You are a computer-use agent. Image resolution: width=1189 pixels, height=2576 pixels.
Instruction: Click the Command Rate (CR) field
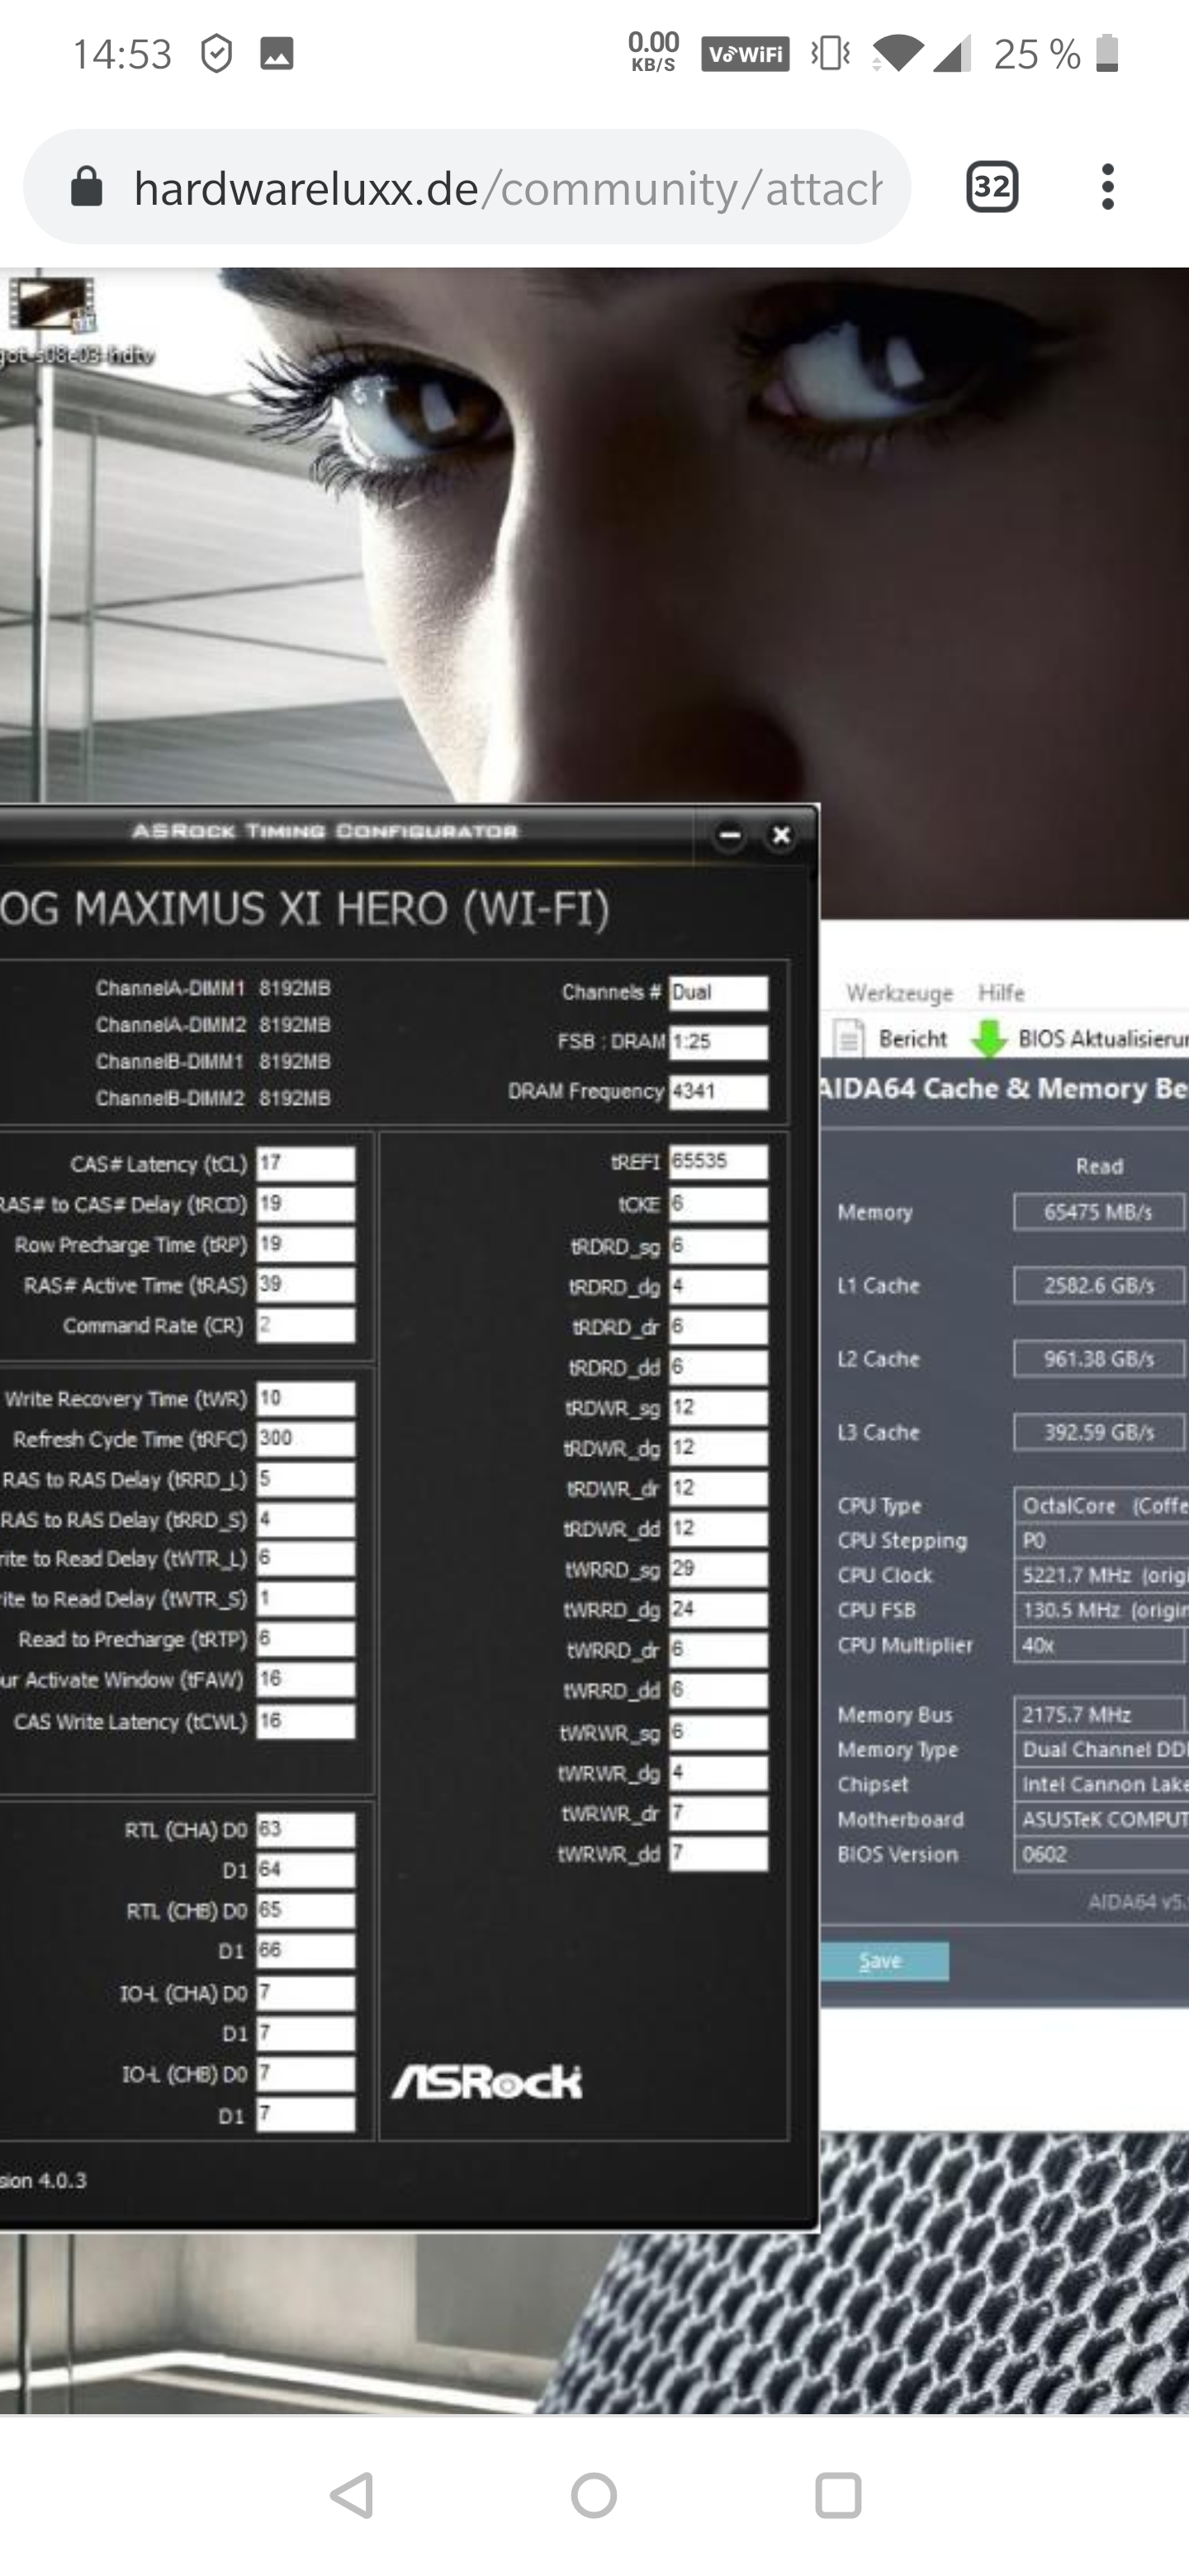305,1325
